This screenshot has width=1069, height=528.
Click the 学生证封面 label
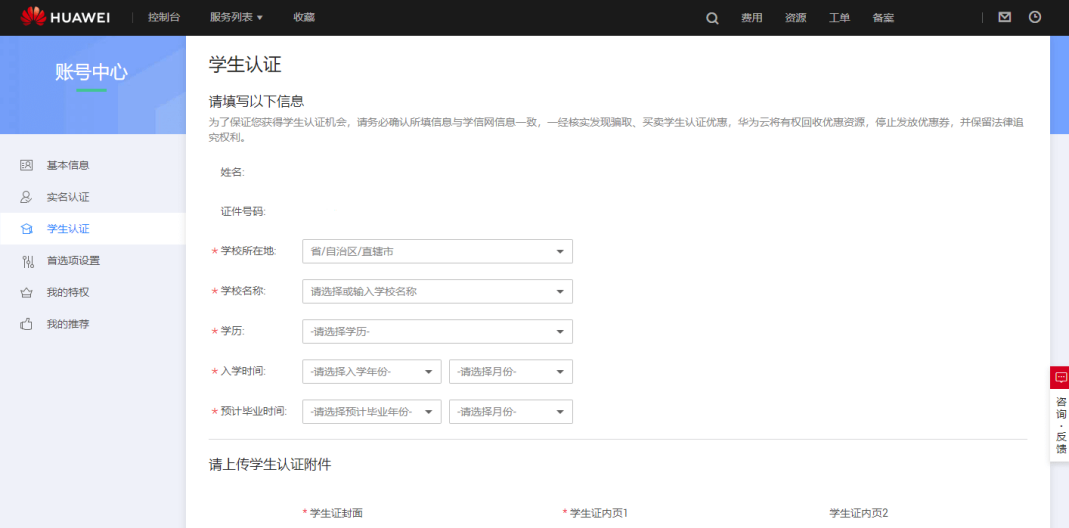(336, 512)
